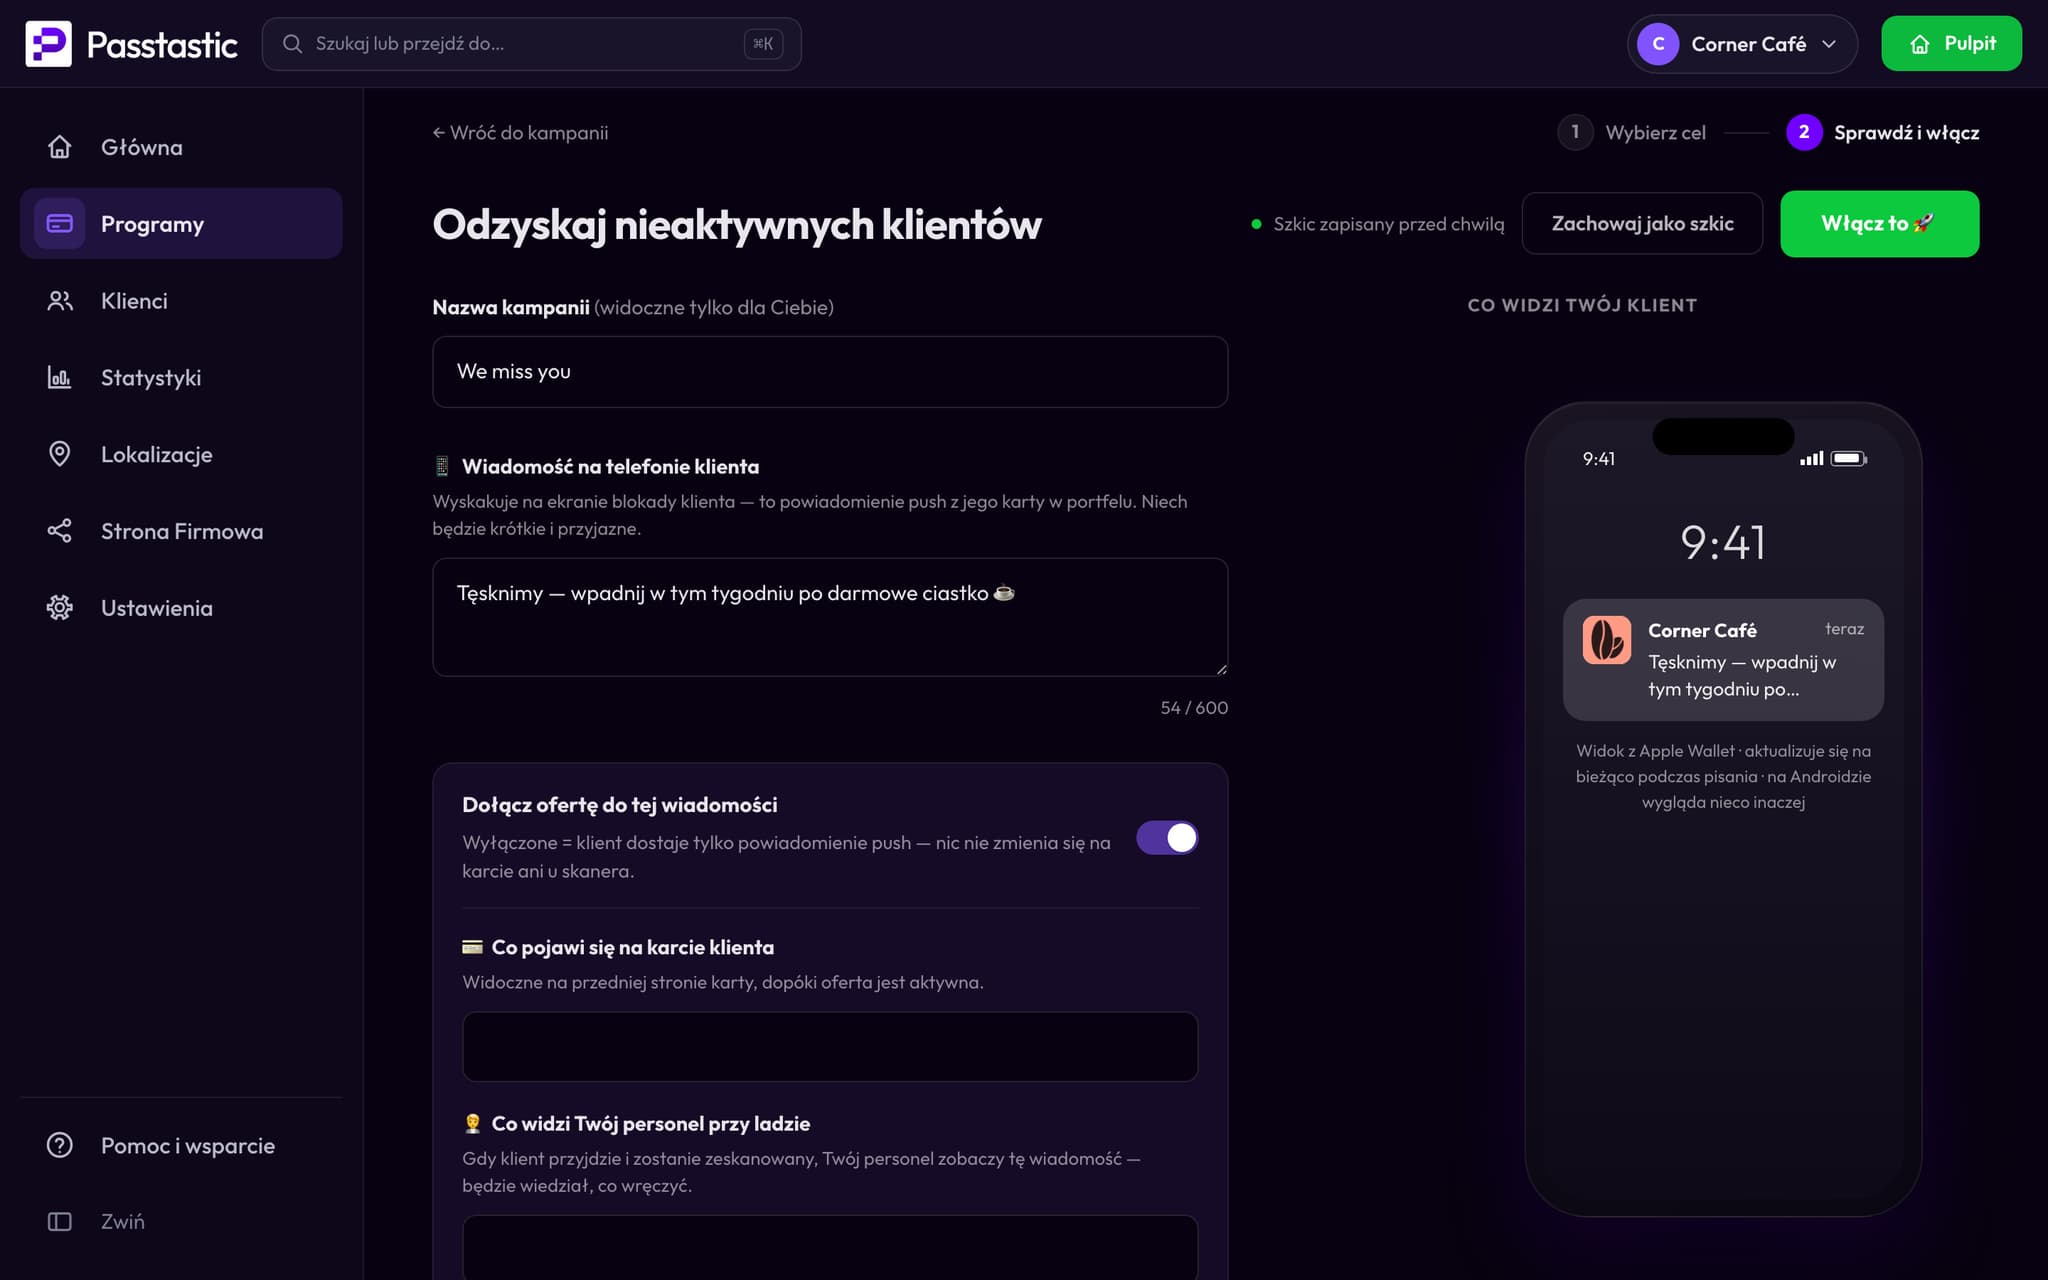This screenshot has width=2048, height=1280.
Task: Focus the Nazwa kampanii input field
Action: (830, 372)
